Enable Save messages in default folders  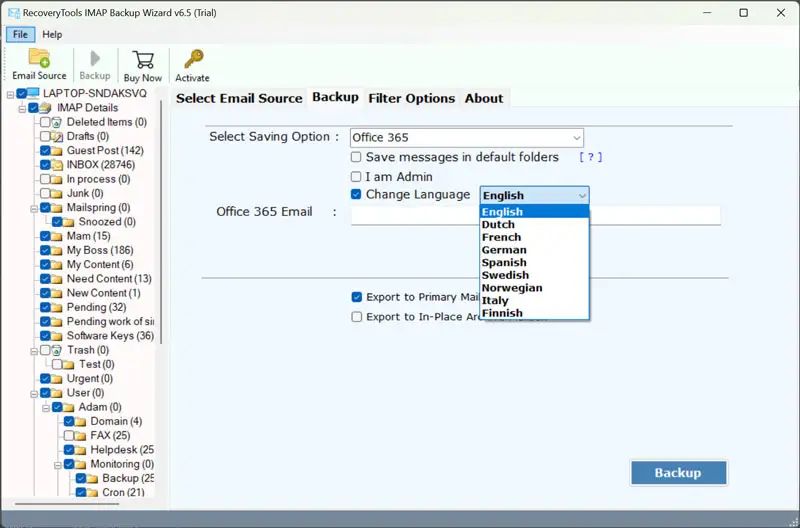tap(357, 157)
